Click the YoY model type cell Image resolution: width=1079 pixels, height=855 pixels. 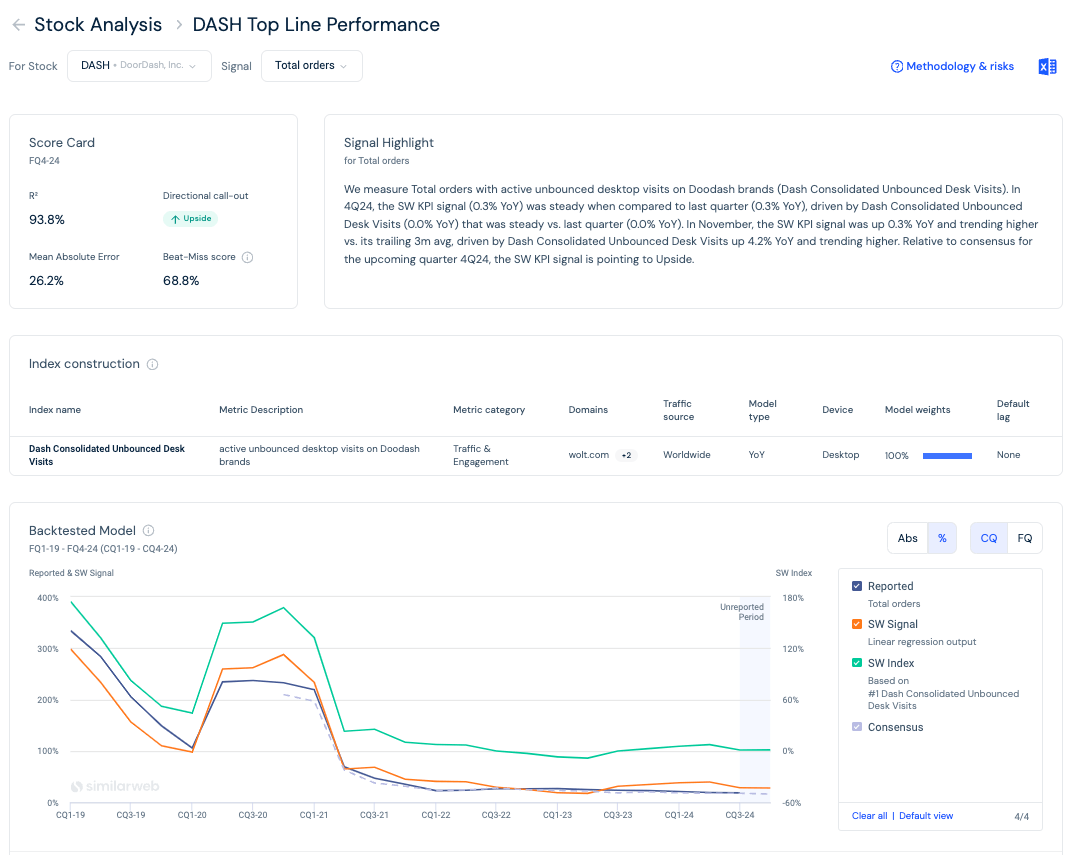tap(756, 455)
